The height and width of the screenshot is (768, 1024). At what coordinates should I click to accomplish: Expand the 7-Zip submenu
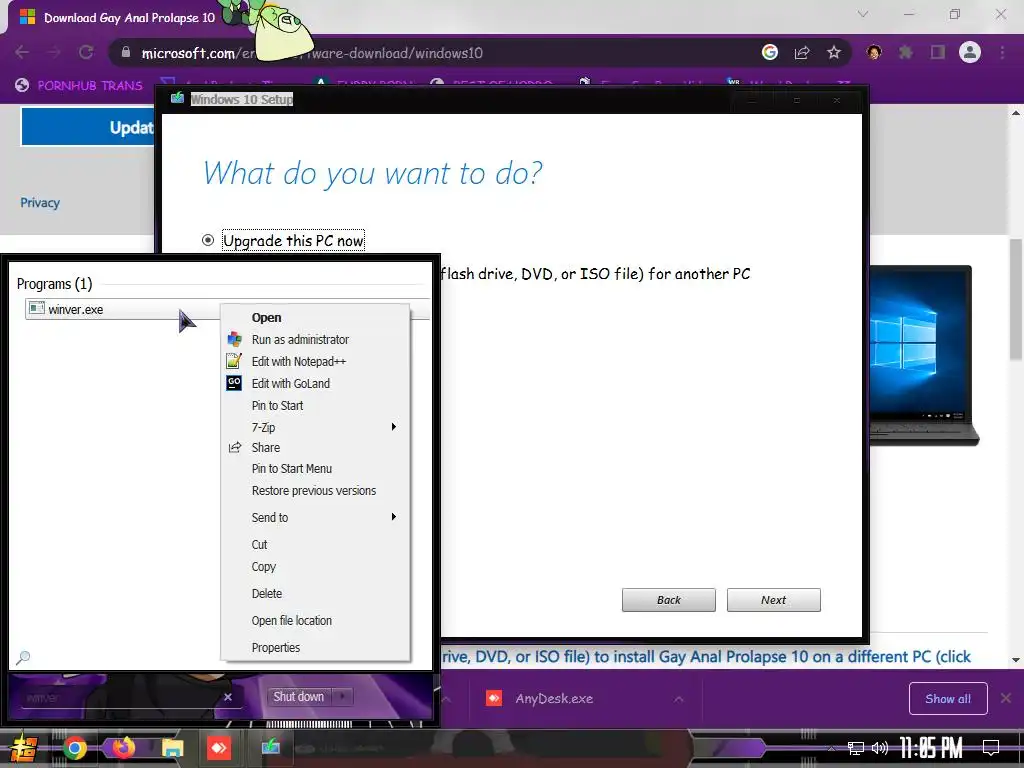[315, 427]
